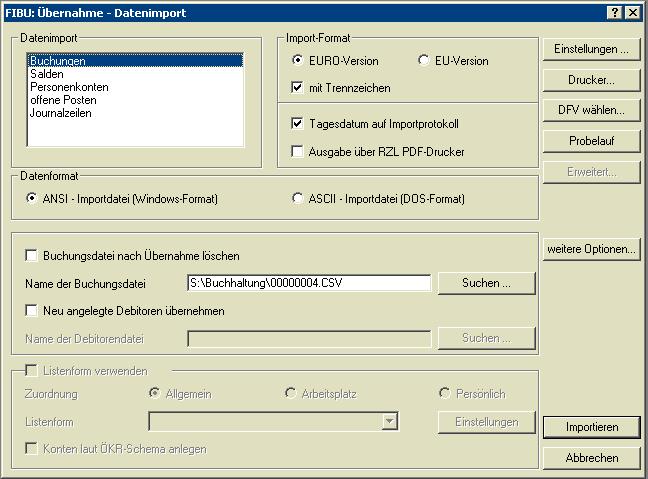Viewport: 648px width, 479px height.
Task: Uncheck Tagesdatum auf Importprotokoll
Action: tap(297, 124)
